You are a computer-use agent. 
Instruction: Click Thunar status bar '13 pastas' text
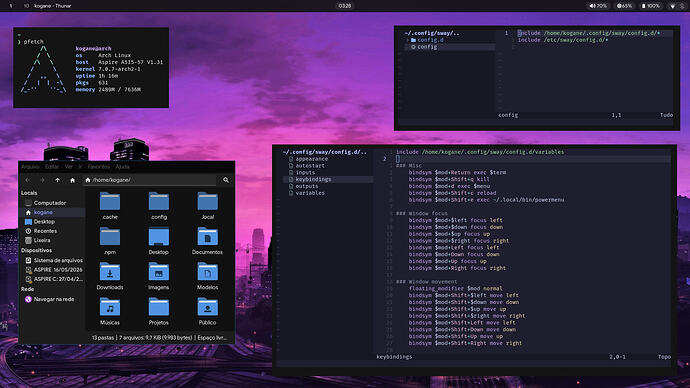pyautogui.click(x=103, y=338)
